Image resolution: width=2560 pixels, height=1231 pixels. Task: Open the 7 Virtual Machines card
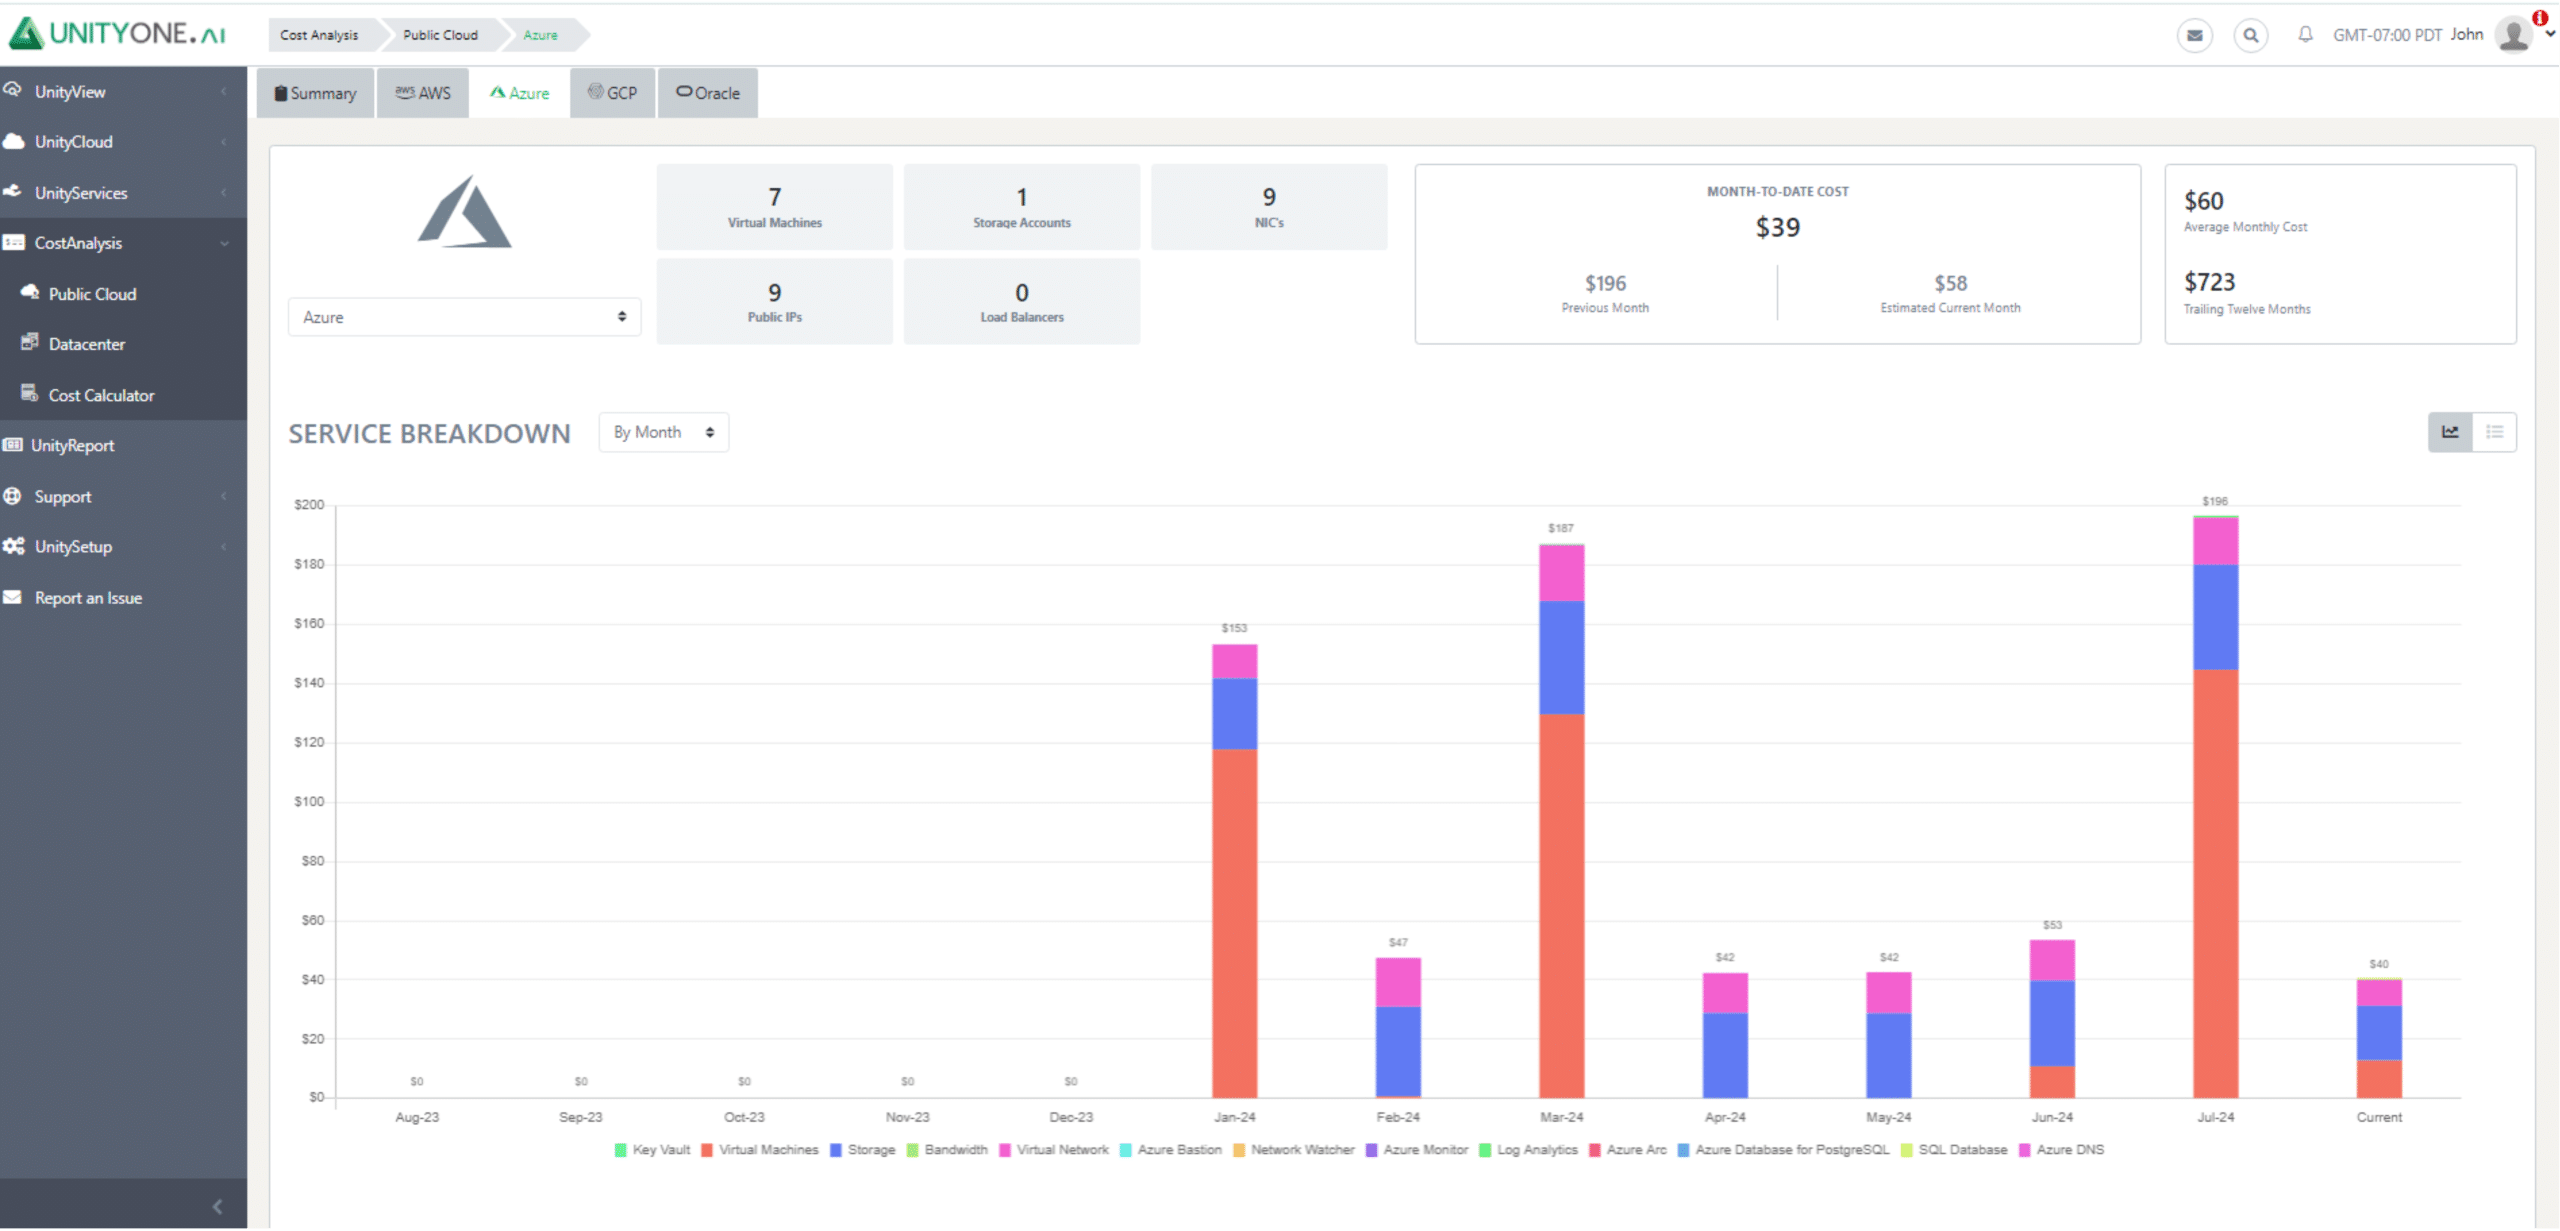point(774,207)
